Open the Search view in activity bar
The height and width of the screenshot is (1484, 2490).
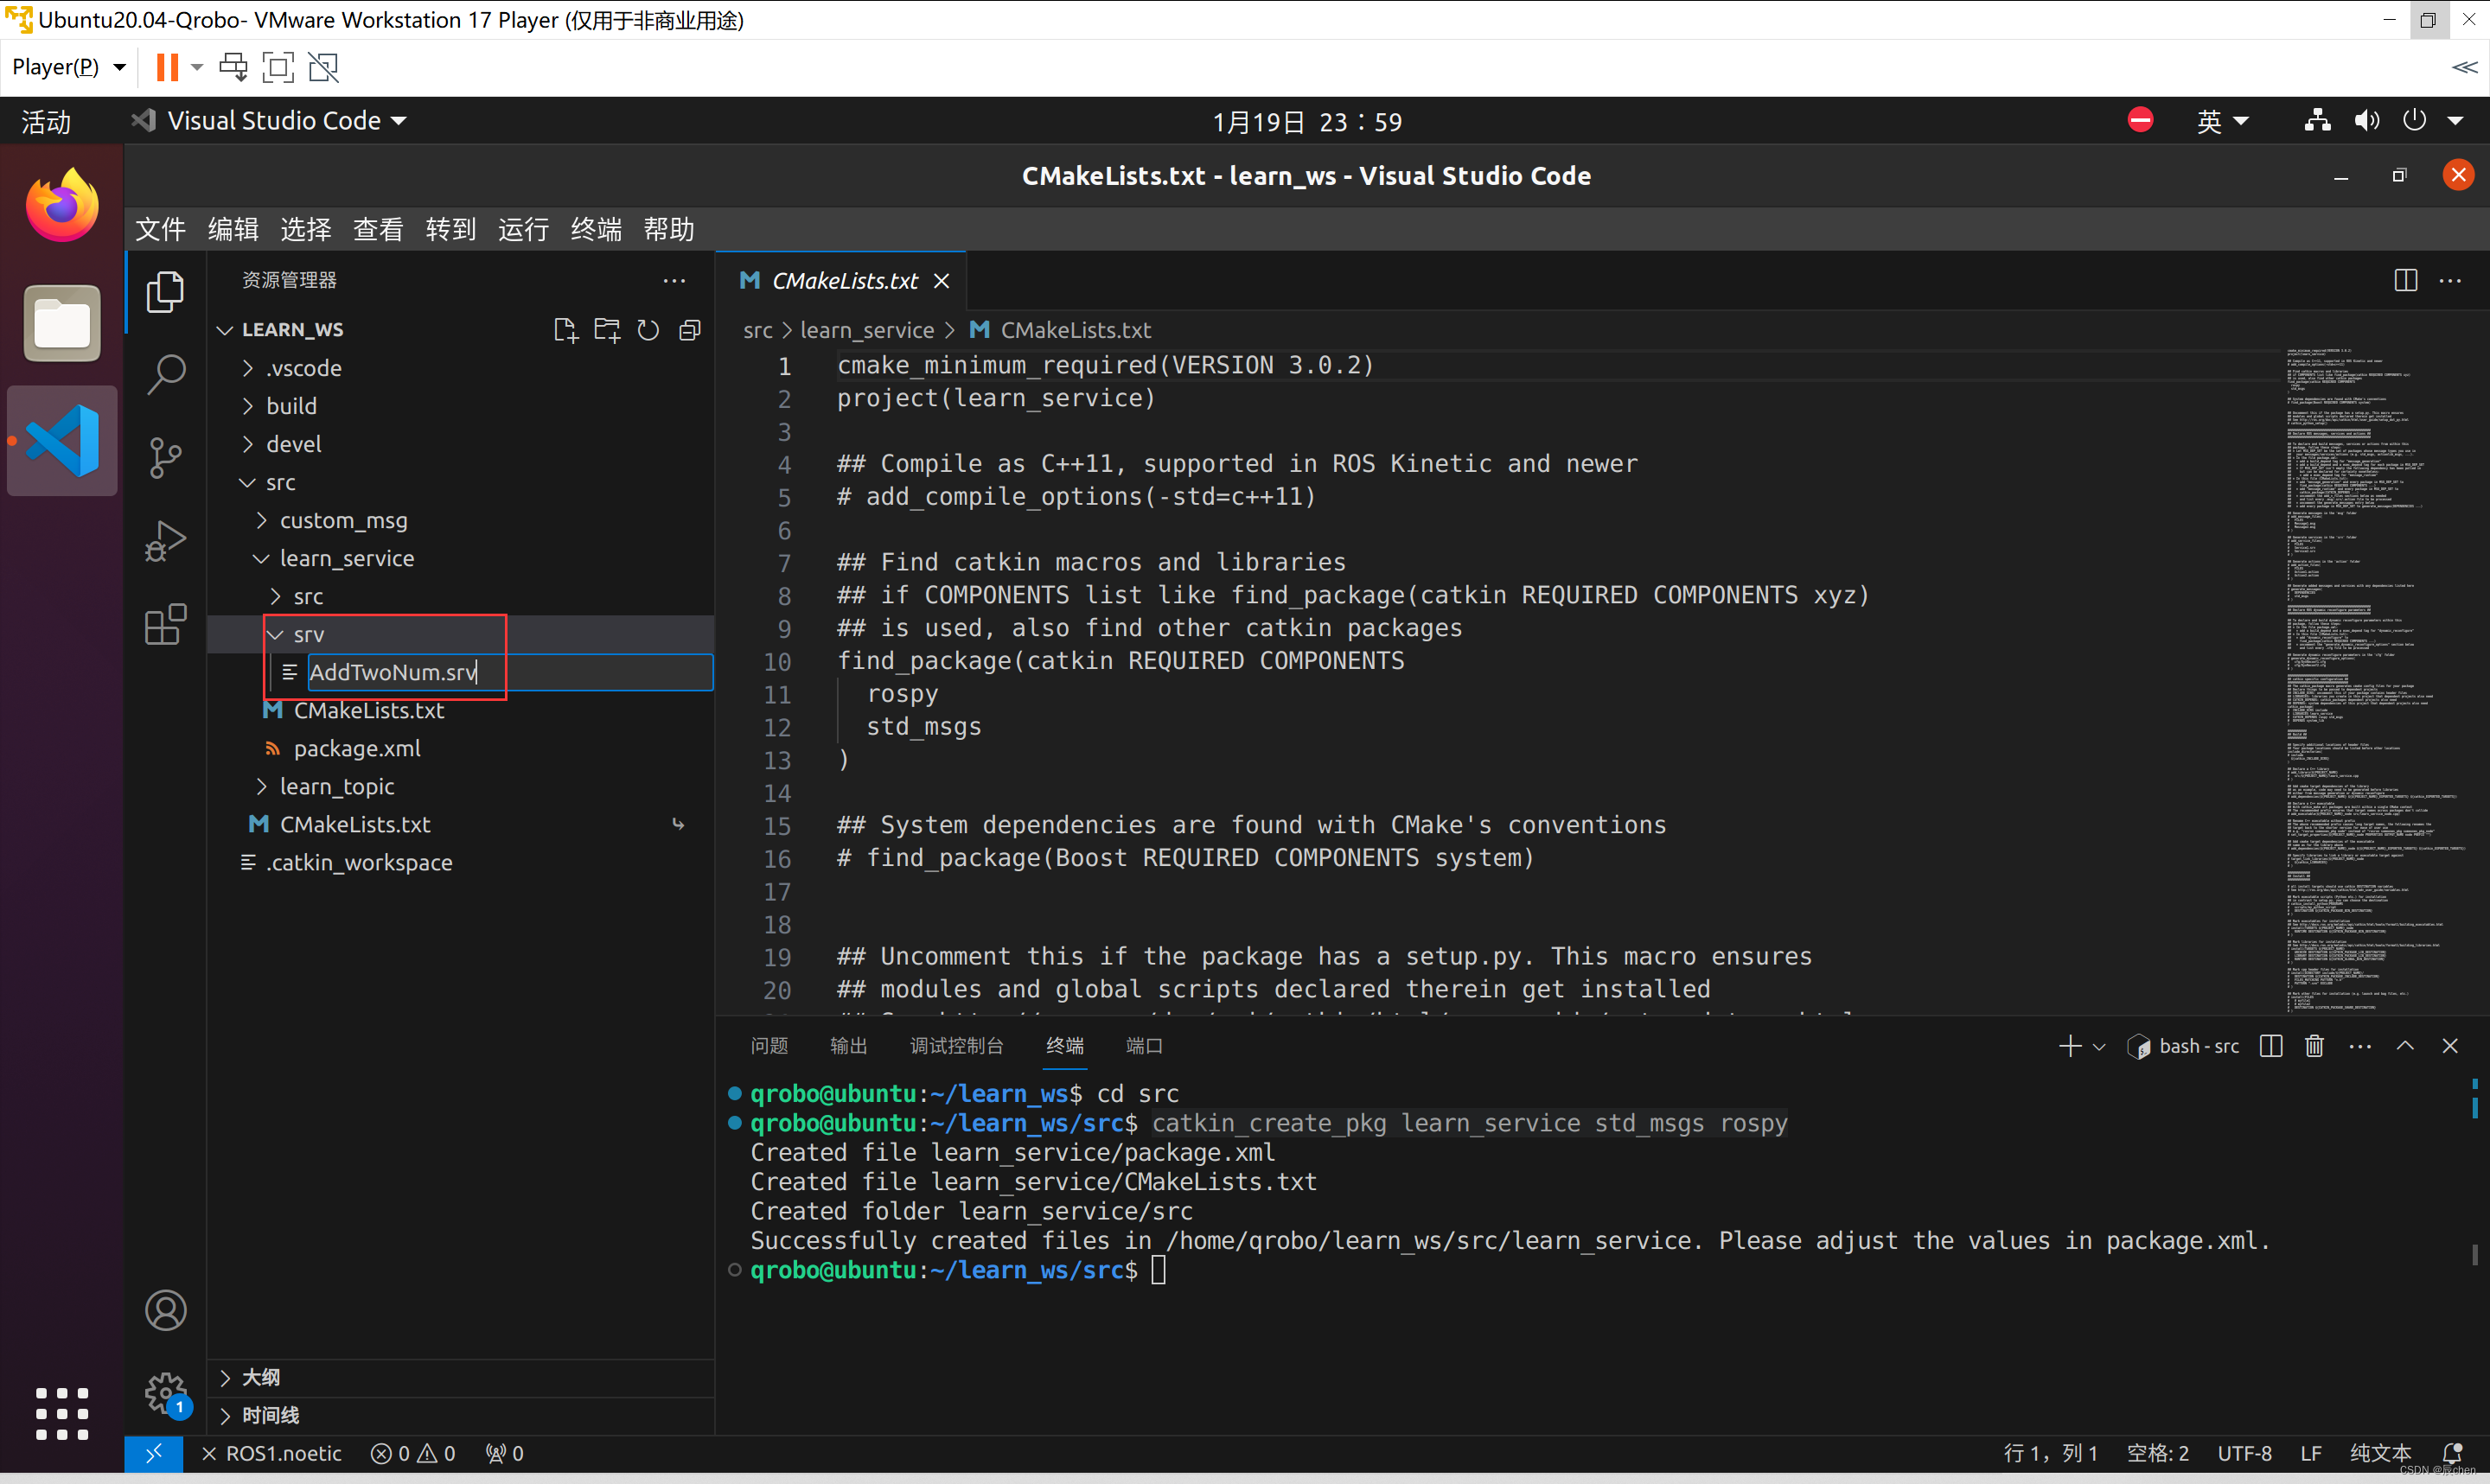coord(165,375)
